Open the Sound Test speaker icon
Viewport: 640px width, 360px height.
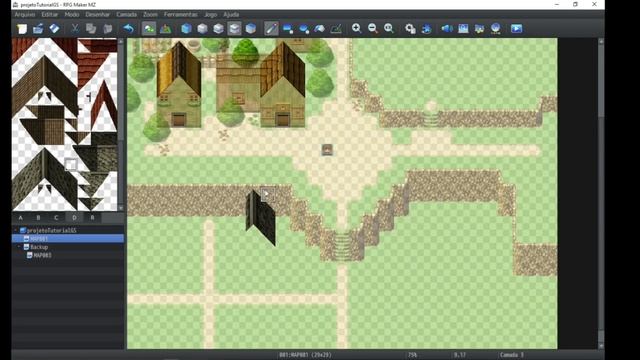(447, 29)
